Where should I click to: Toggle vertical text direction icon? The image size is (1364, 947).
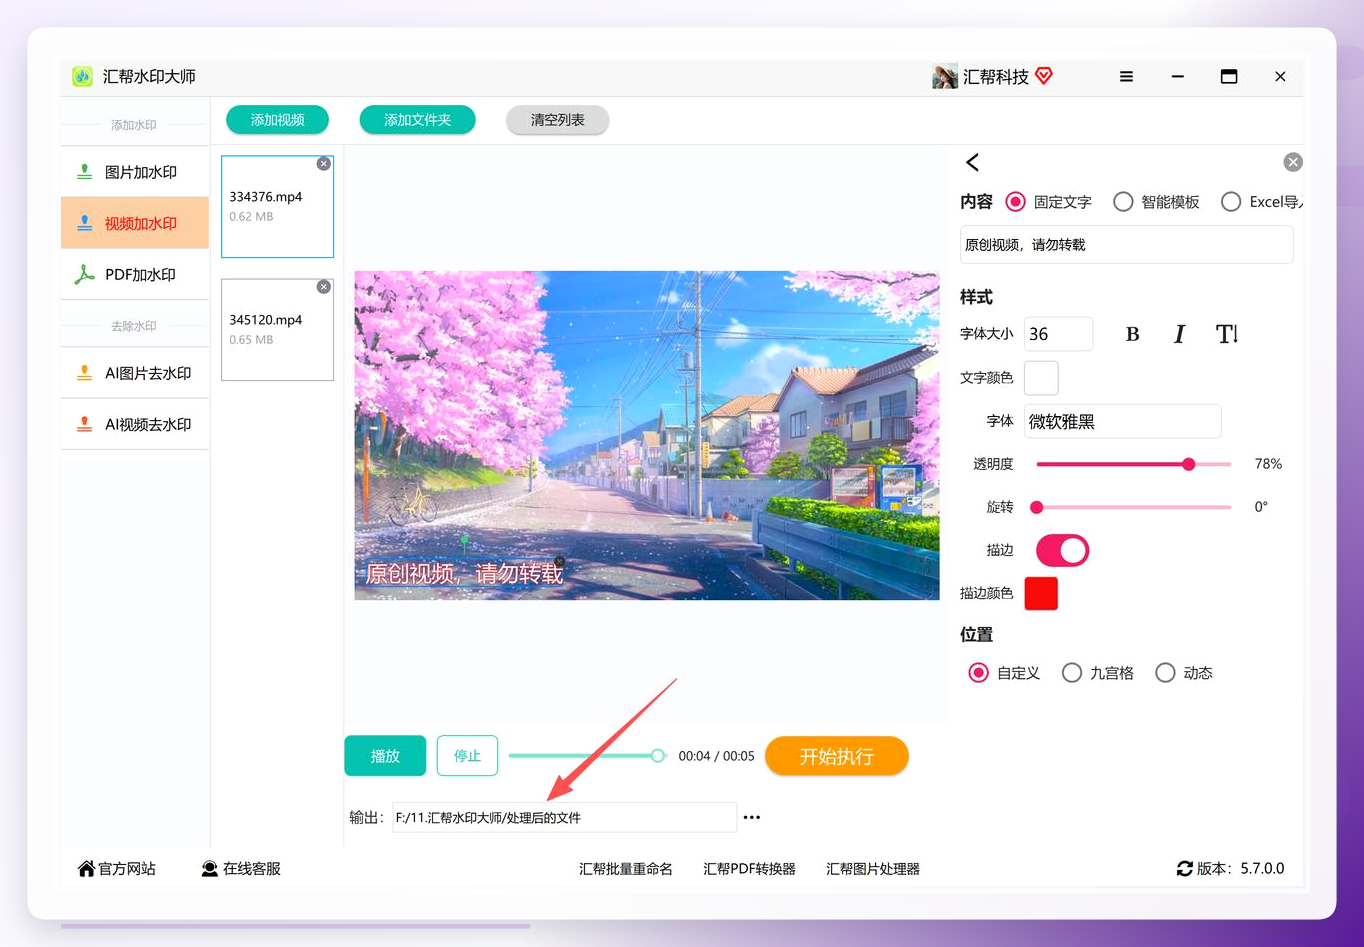(x=1227, y=334)
